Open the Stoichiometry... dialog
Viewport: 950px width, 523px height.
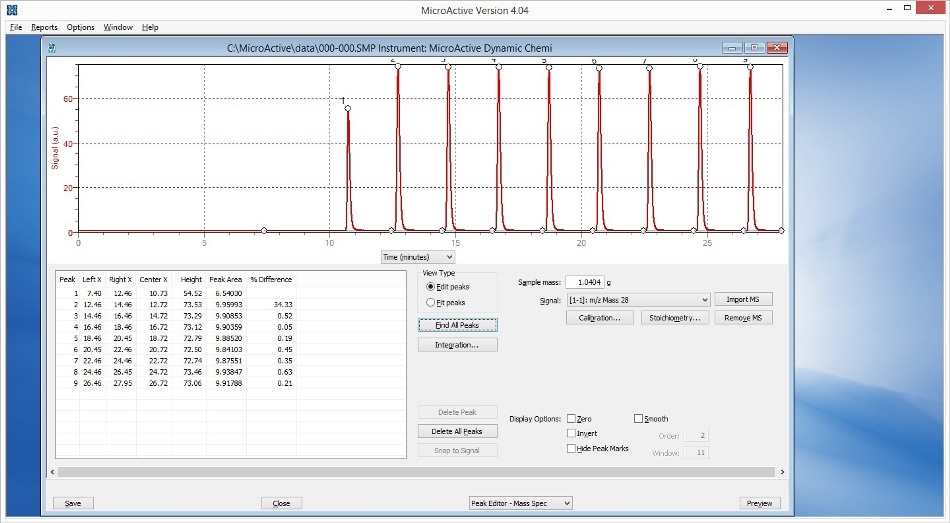tap(675, 318)
